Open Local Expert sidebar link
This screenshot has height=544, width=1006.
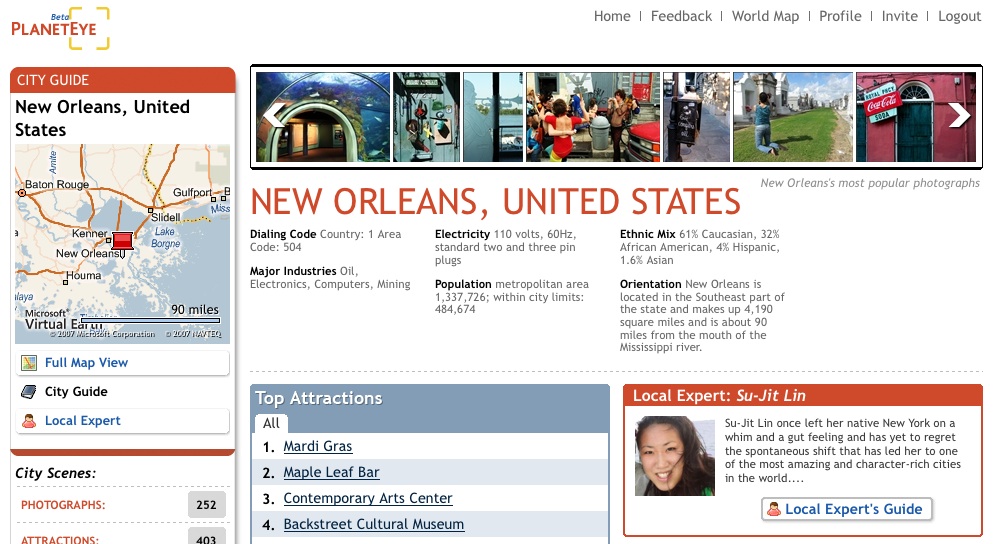click(83, 421)
